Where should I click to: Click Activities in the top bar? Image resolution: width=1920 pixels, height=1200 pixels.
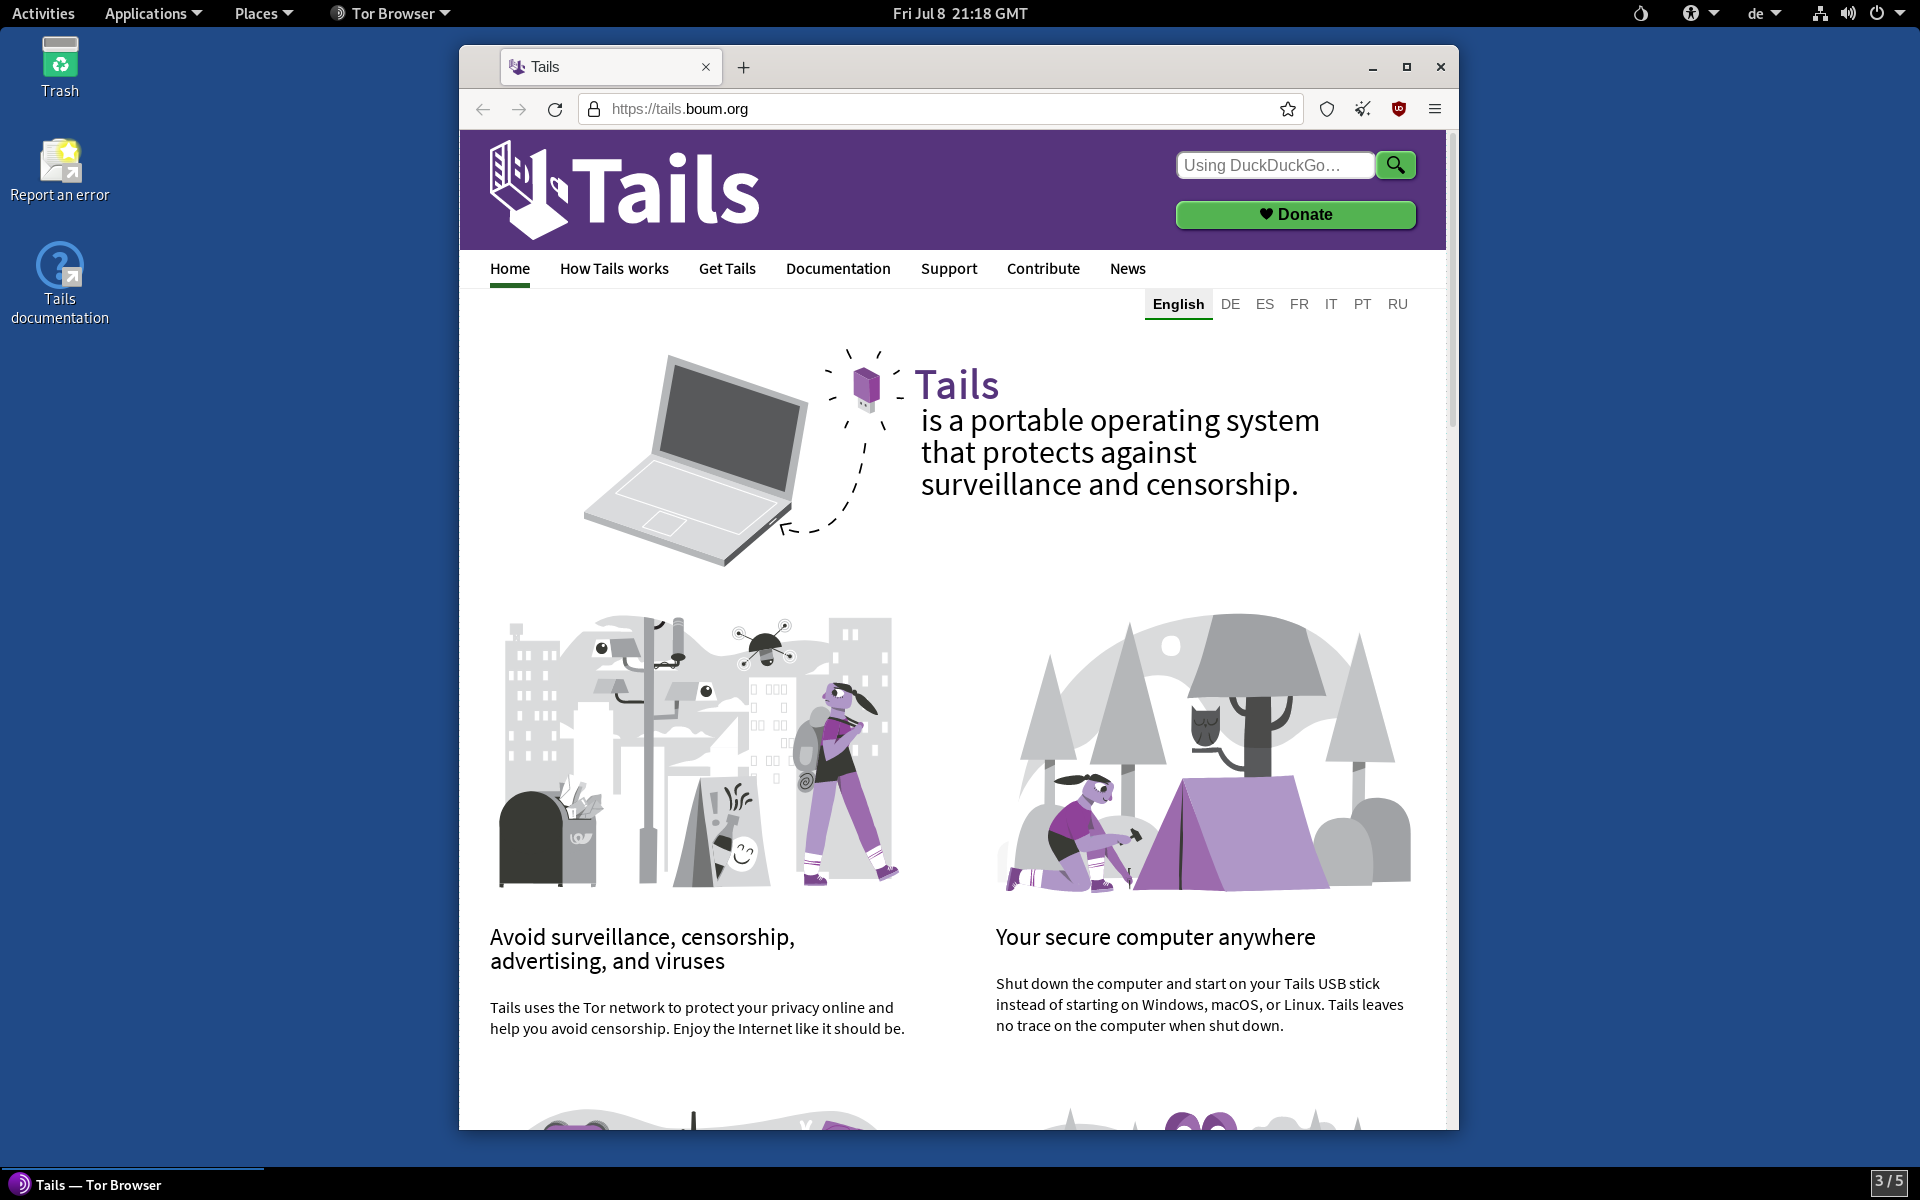pyautogui.click(x=43, y=13)
